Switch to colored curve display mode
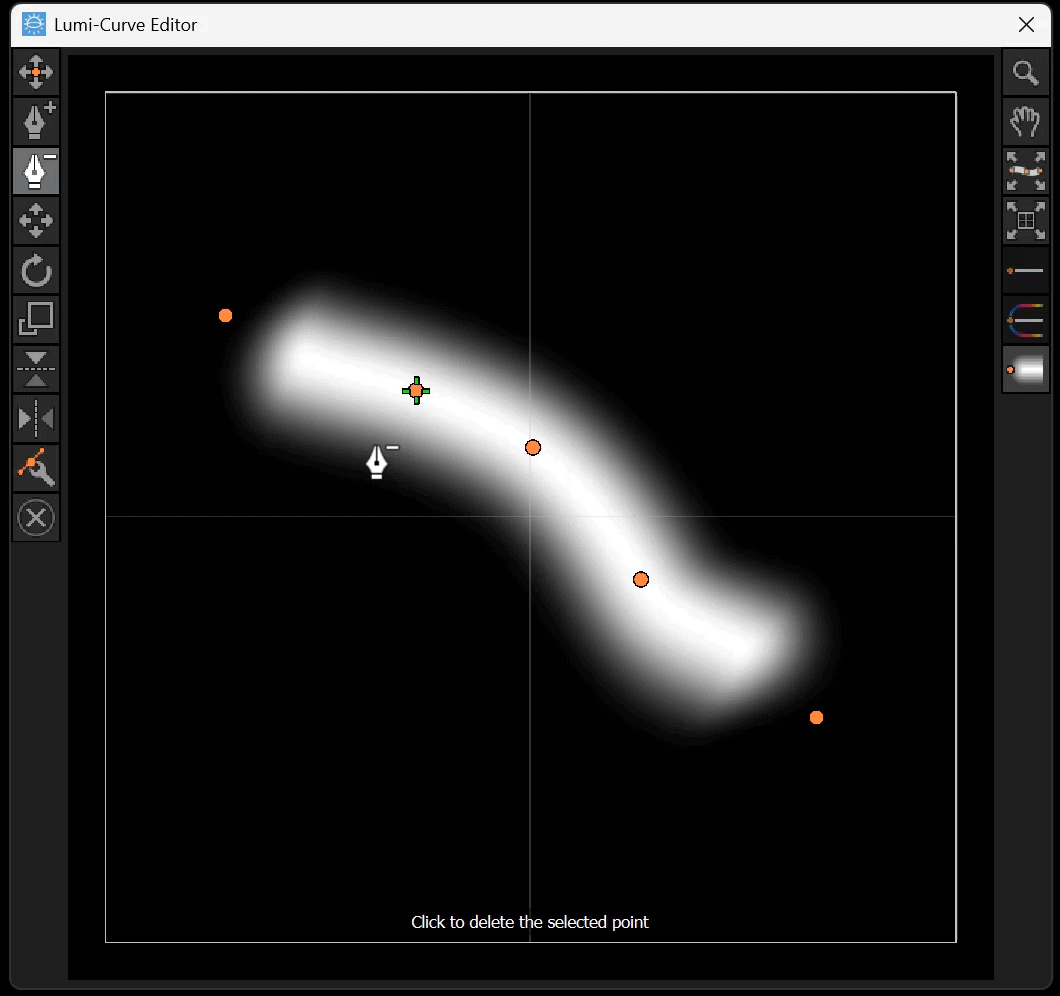 tap(1026, 320)
